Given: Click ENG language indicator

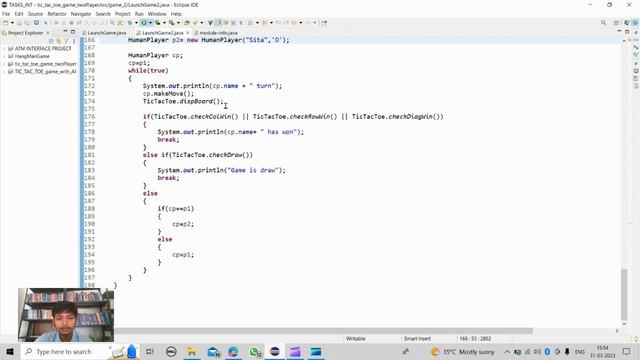Looking at the screenshot, I should [x=579, y=351].
